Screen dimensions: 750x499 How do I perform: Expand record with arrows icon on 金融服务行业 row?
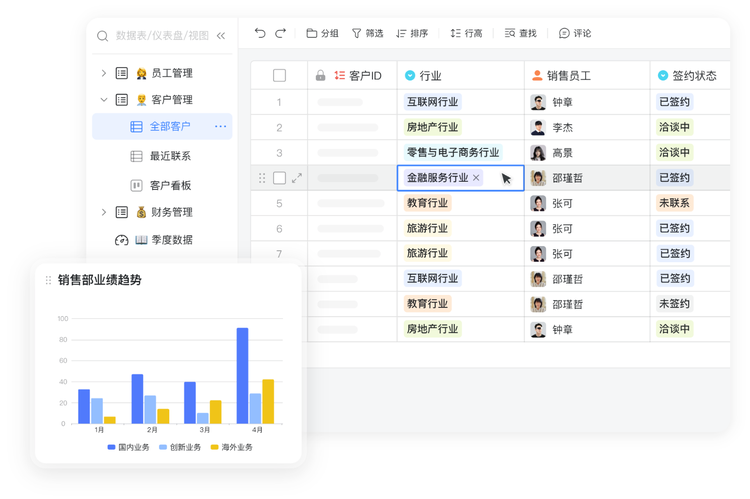click(297, 178)
